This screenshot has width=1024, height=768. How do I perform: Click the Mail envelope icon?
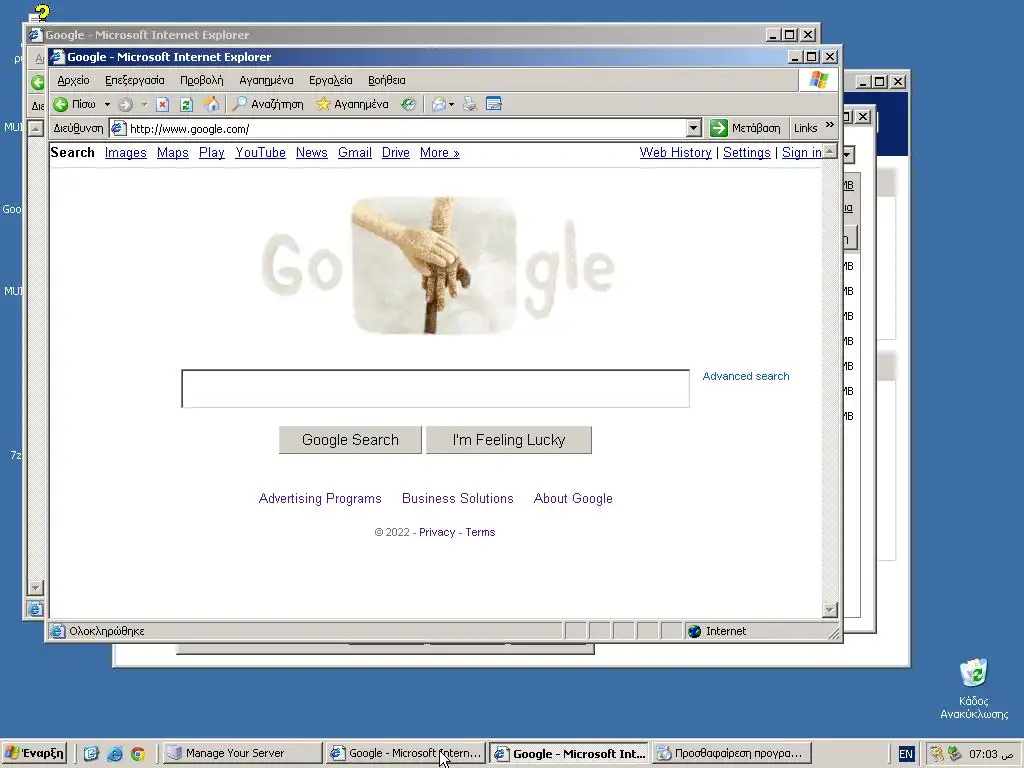tap(439, 104)
